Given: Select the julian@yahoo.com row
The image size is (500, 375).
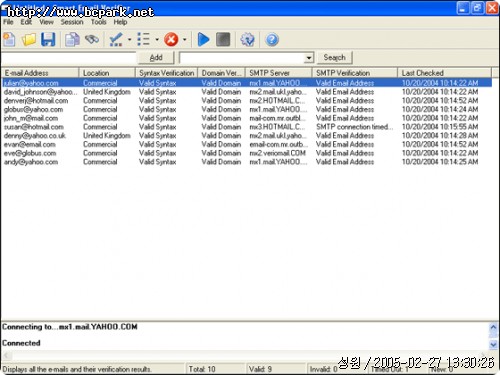Looking at the screenshot, I should pos(247,83).
